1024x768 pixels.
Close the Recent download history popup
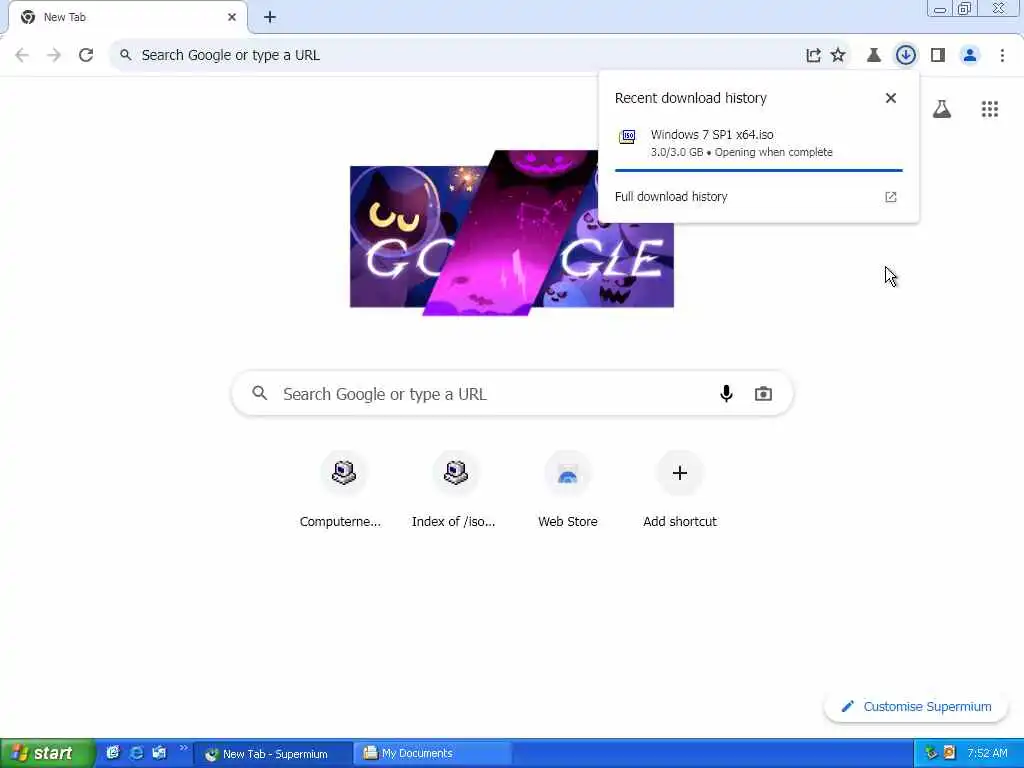pos(891,98)
